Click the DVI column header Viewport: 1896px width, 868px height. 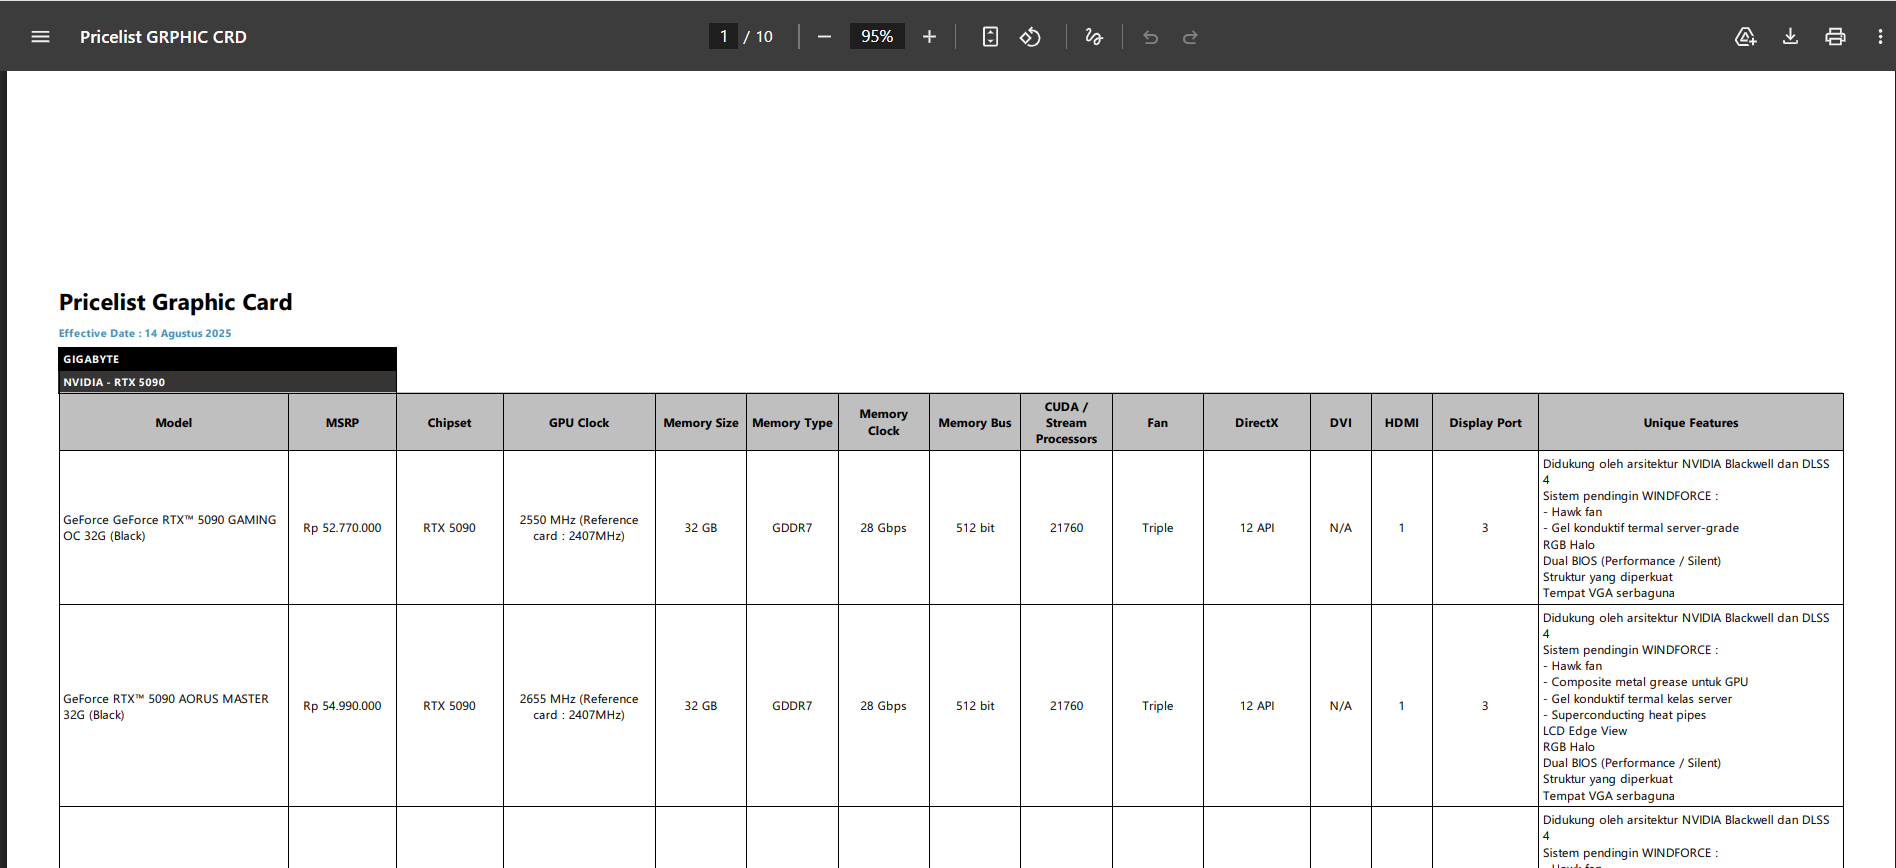coord(1341,423)
